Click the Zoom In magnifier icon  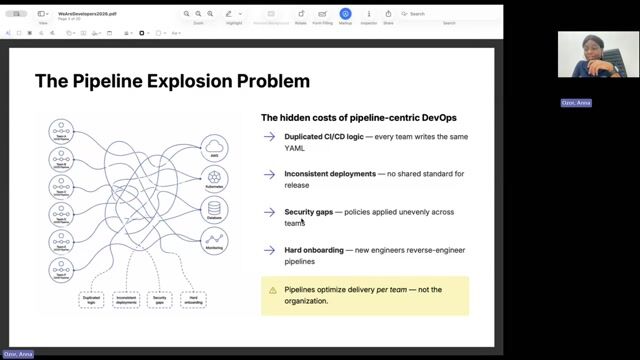(210, 14)
